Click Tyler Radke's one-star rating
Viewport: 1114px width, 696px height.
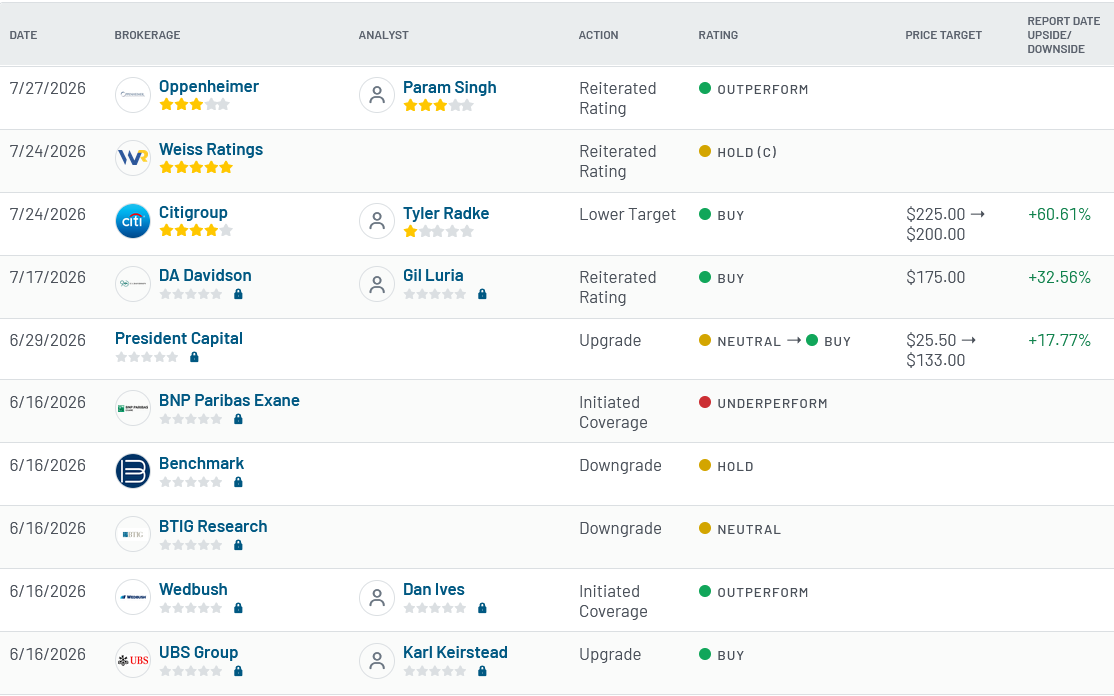point(438,231)
